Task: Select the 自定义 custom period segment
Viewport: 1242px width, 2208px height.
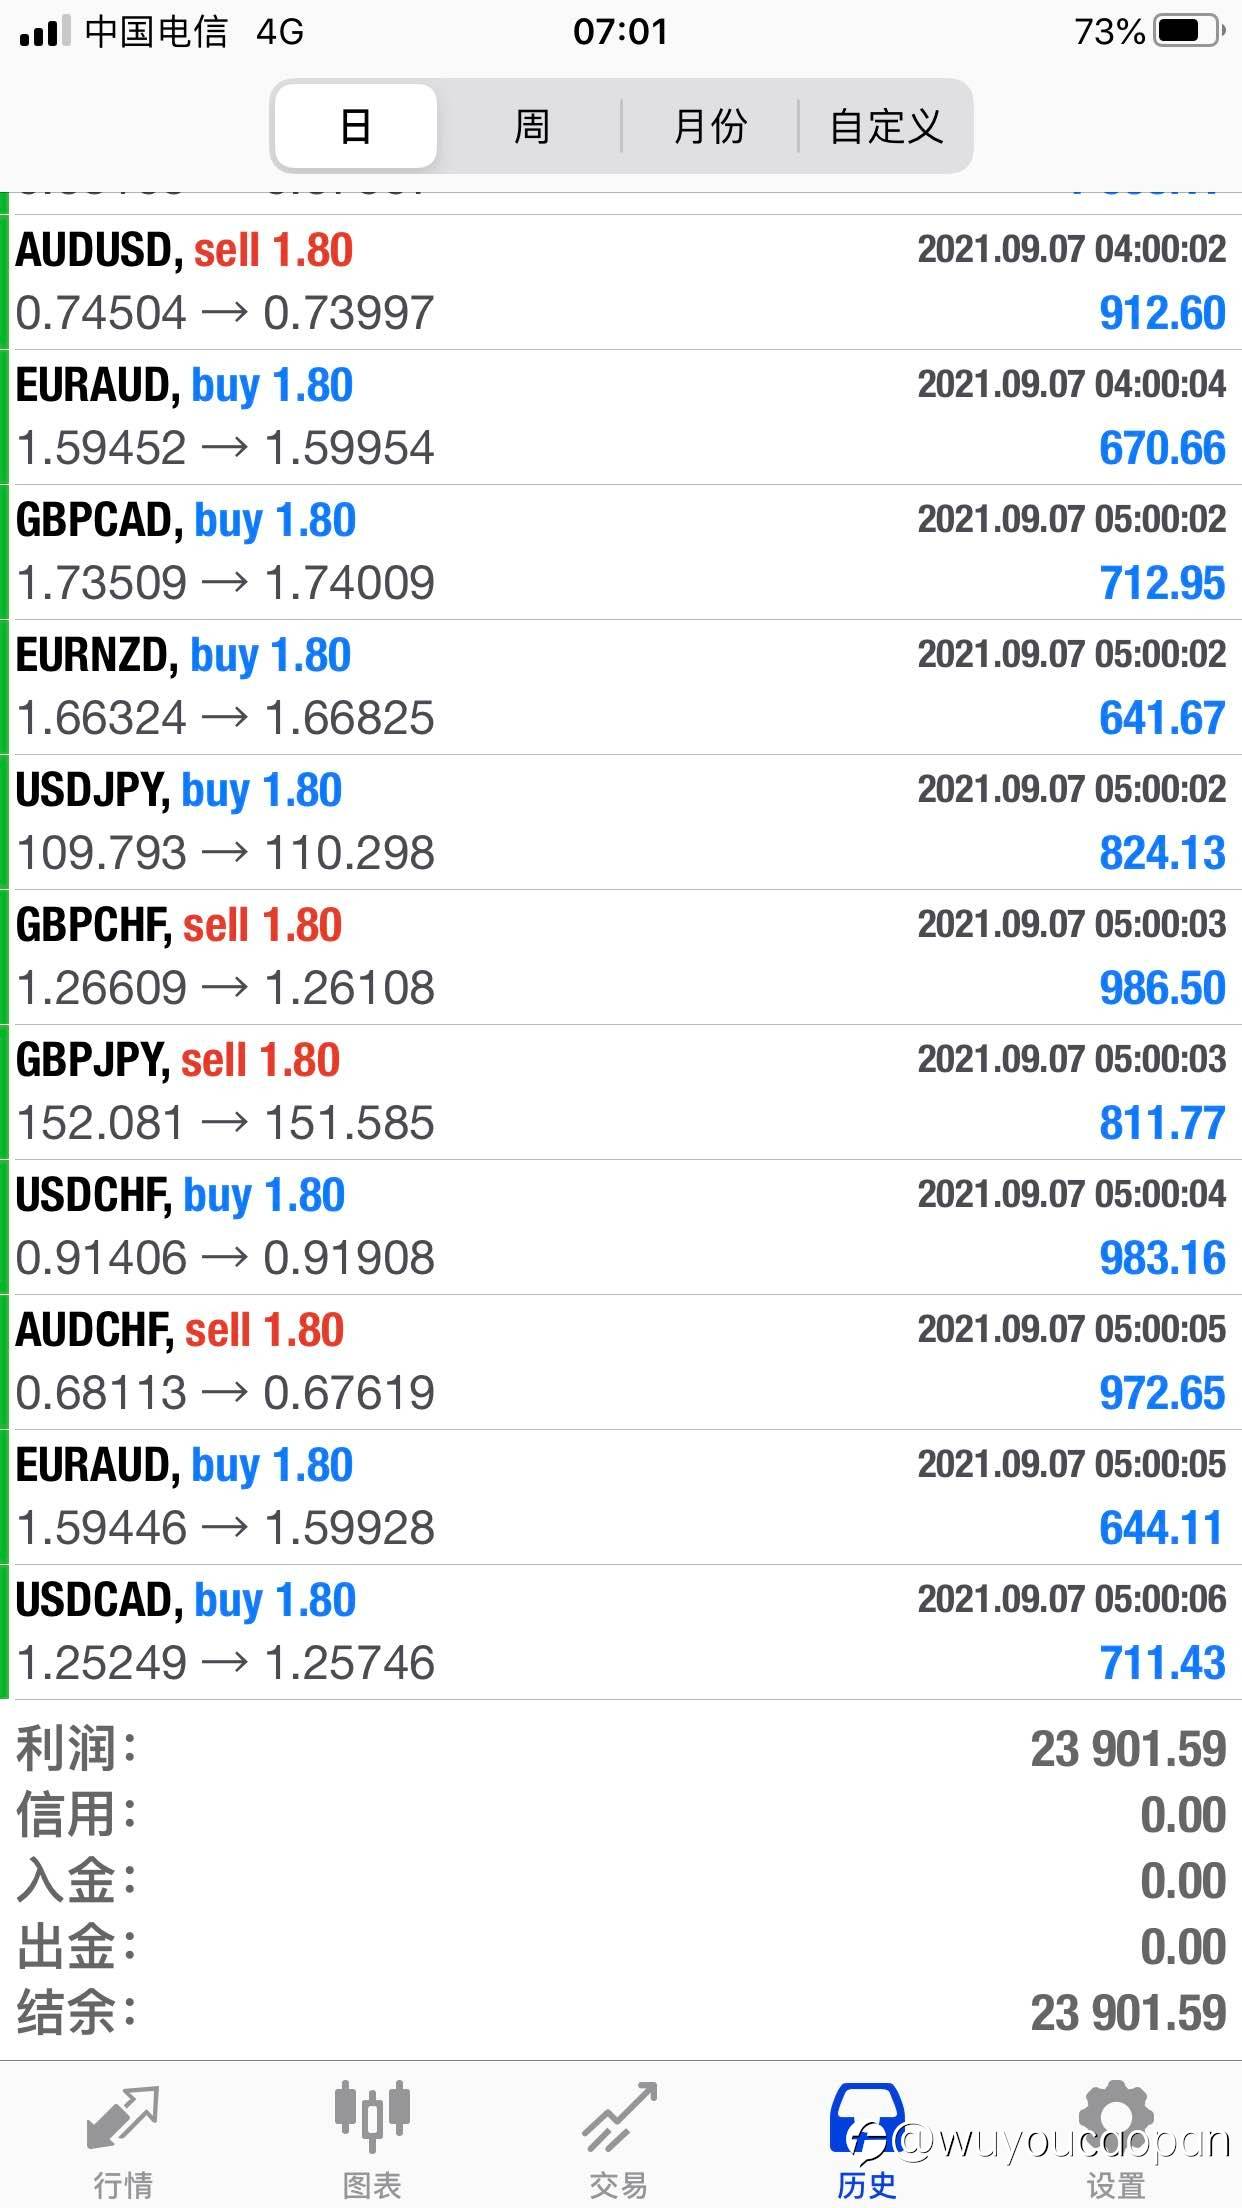Action: (886, 127)
